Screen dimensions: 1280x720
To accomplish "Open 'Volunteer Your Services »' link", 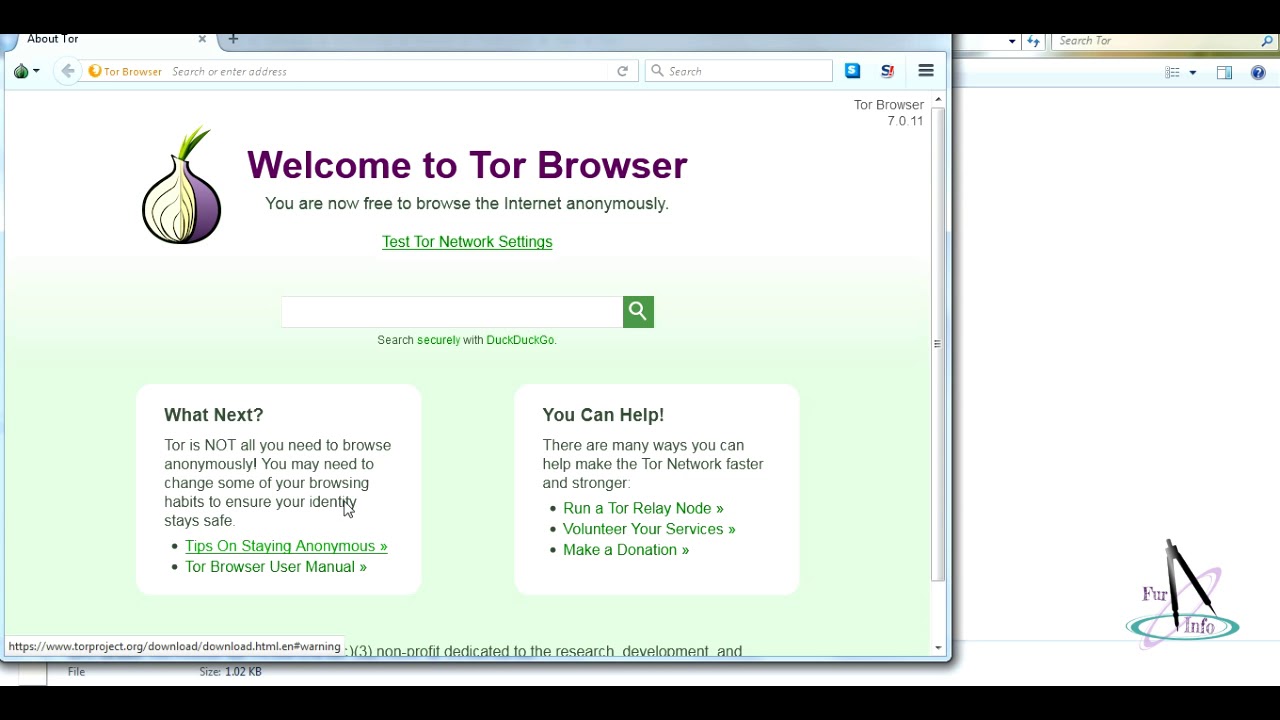I will (x=649, y=529).
